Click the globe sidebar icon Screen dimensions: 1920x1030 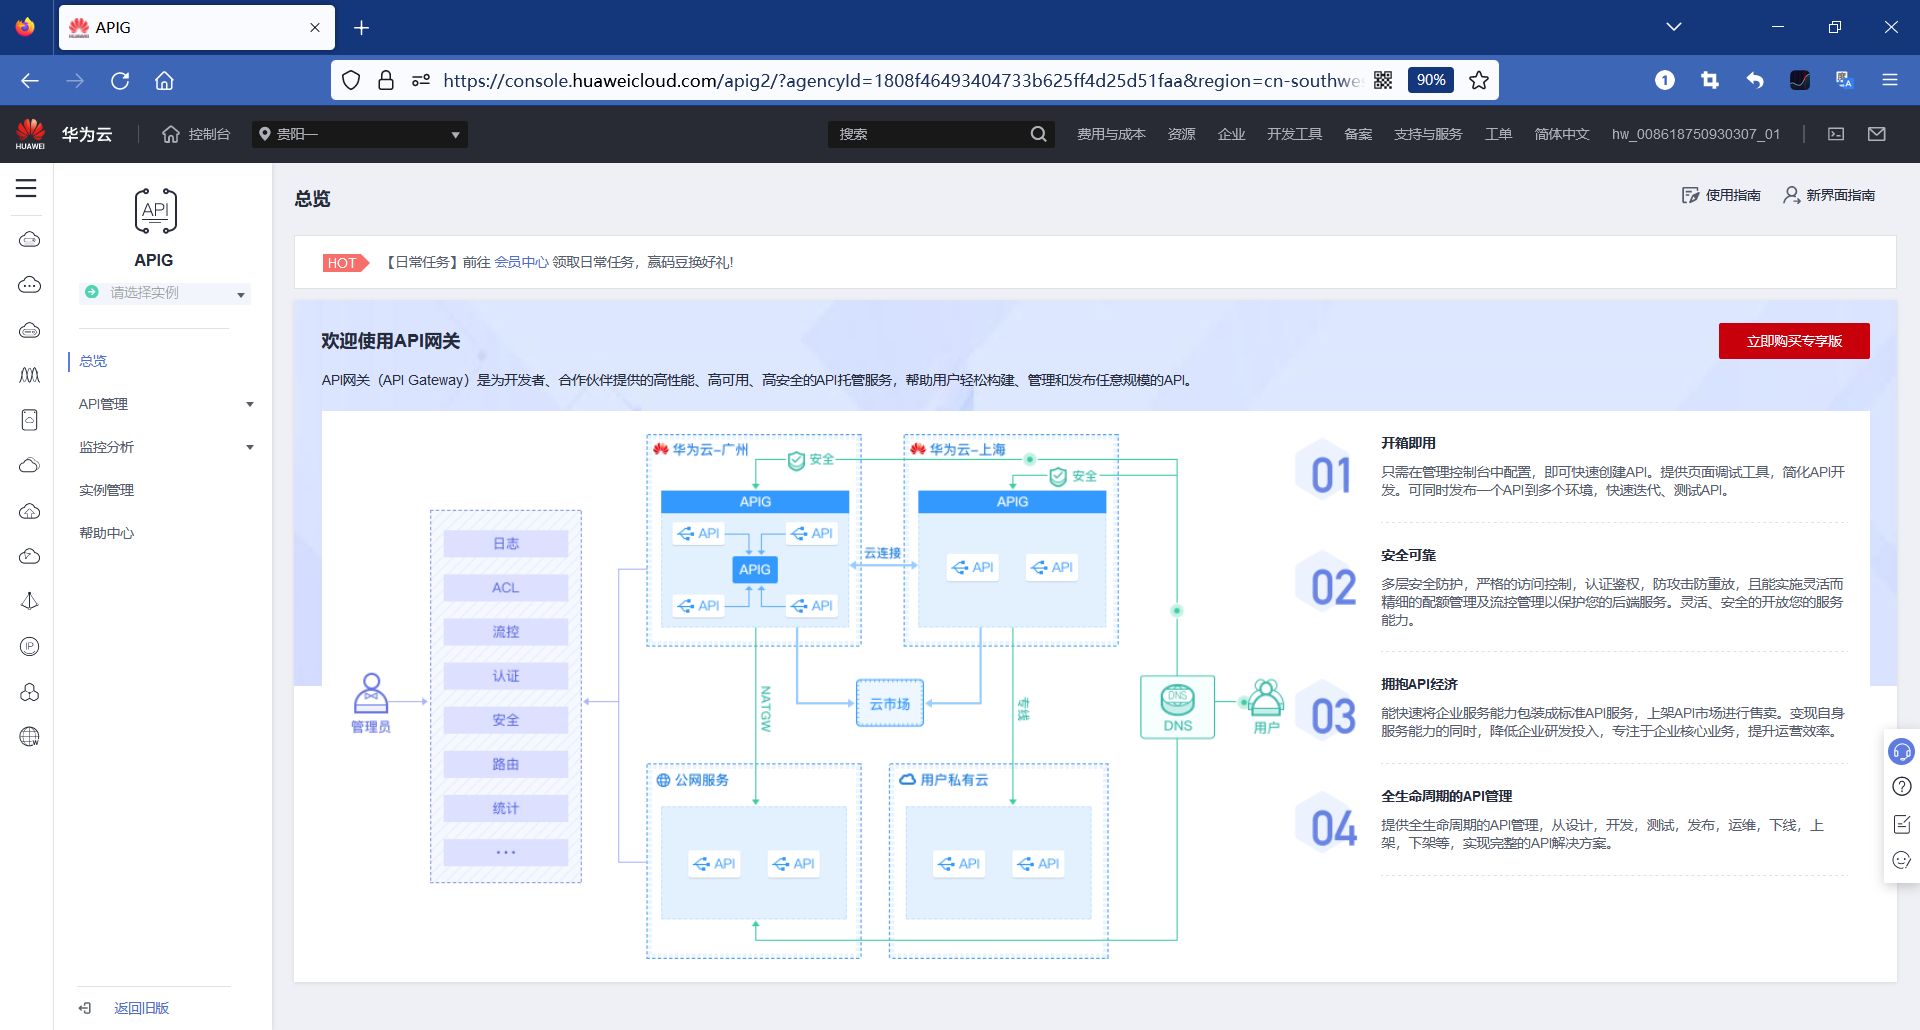coord(30,737)
